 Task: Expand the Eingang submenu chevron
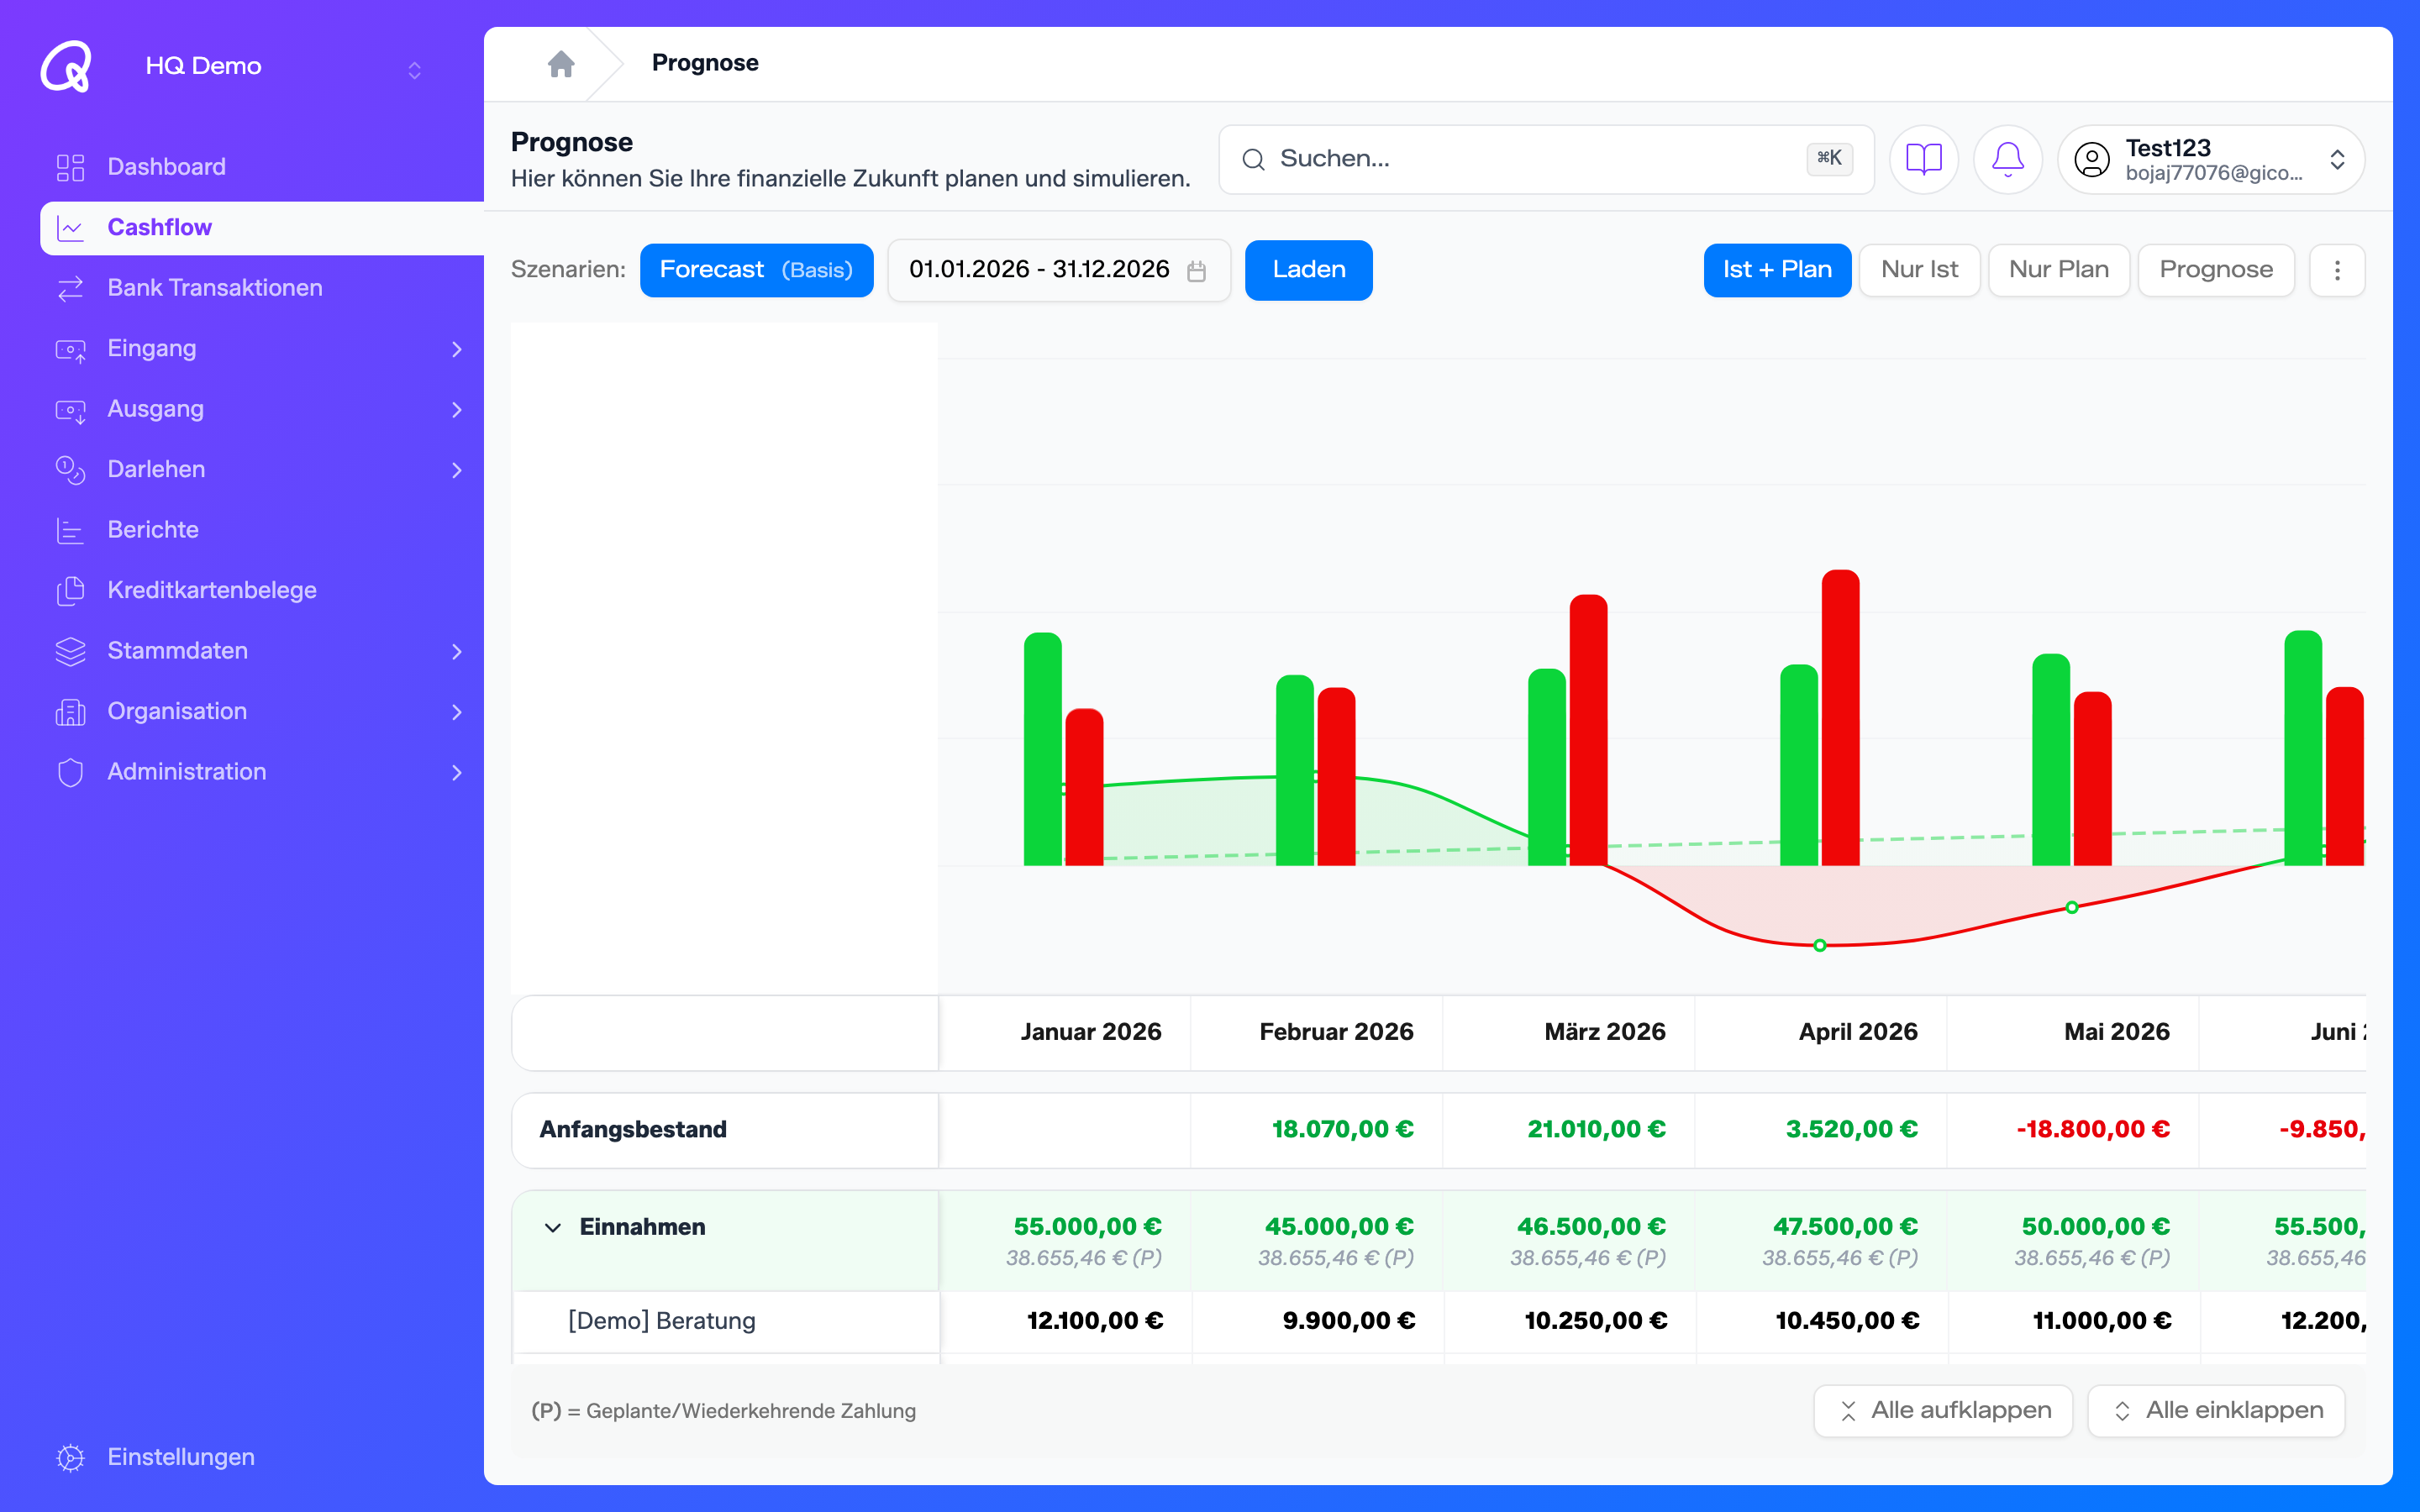coord(457,349)
